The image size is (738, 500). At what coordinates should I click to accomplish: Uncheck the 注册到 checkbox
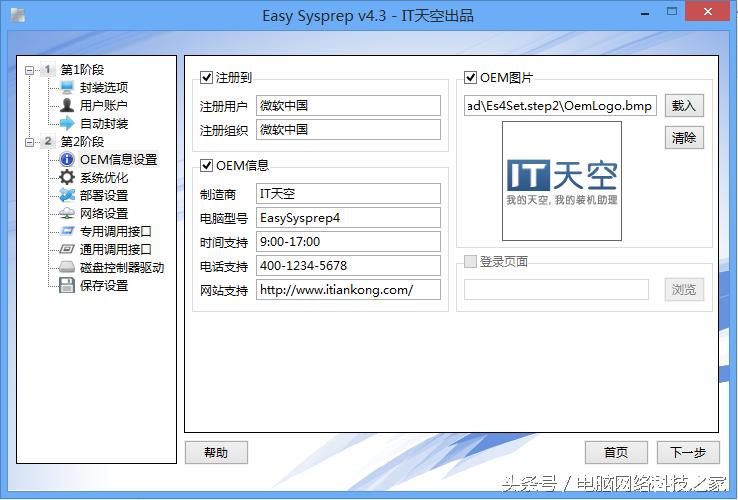pos(206,77)
